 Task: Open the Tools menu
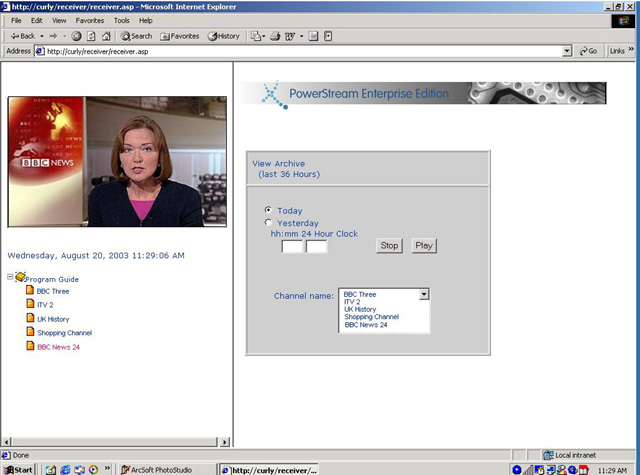click(121, 20)
